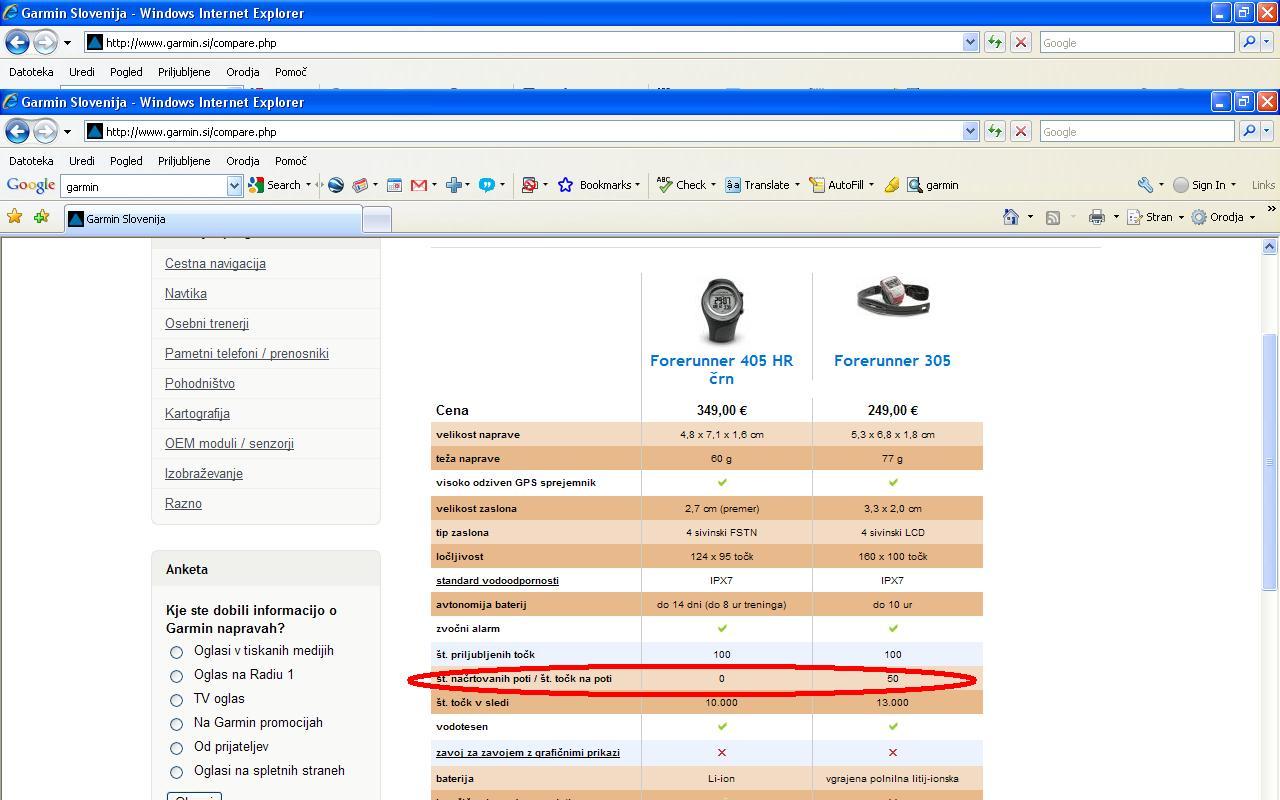
Task: Refresh page in background window
Action: (995, 43)
